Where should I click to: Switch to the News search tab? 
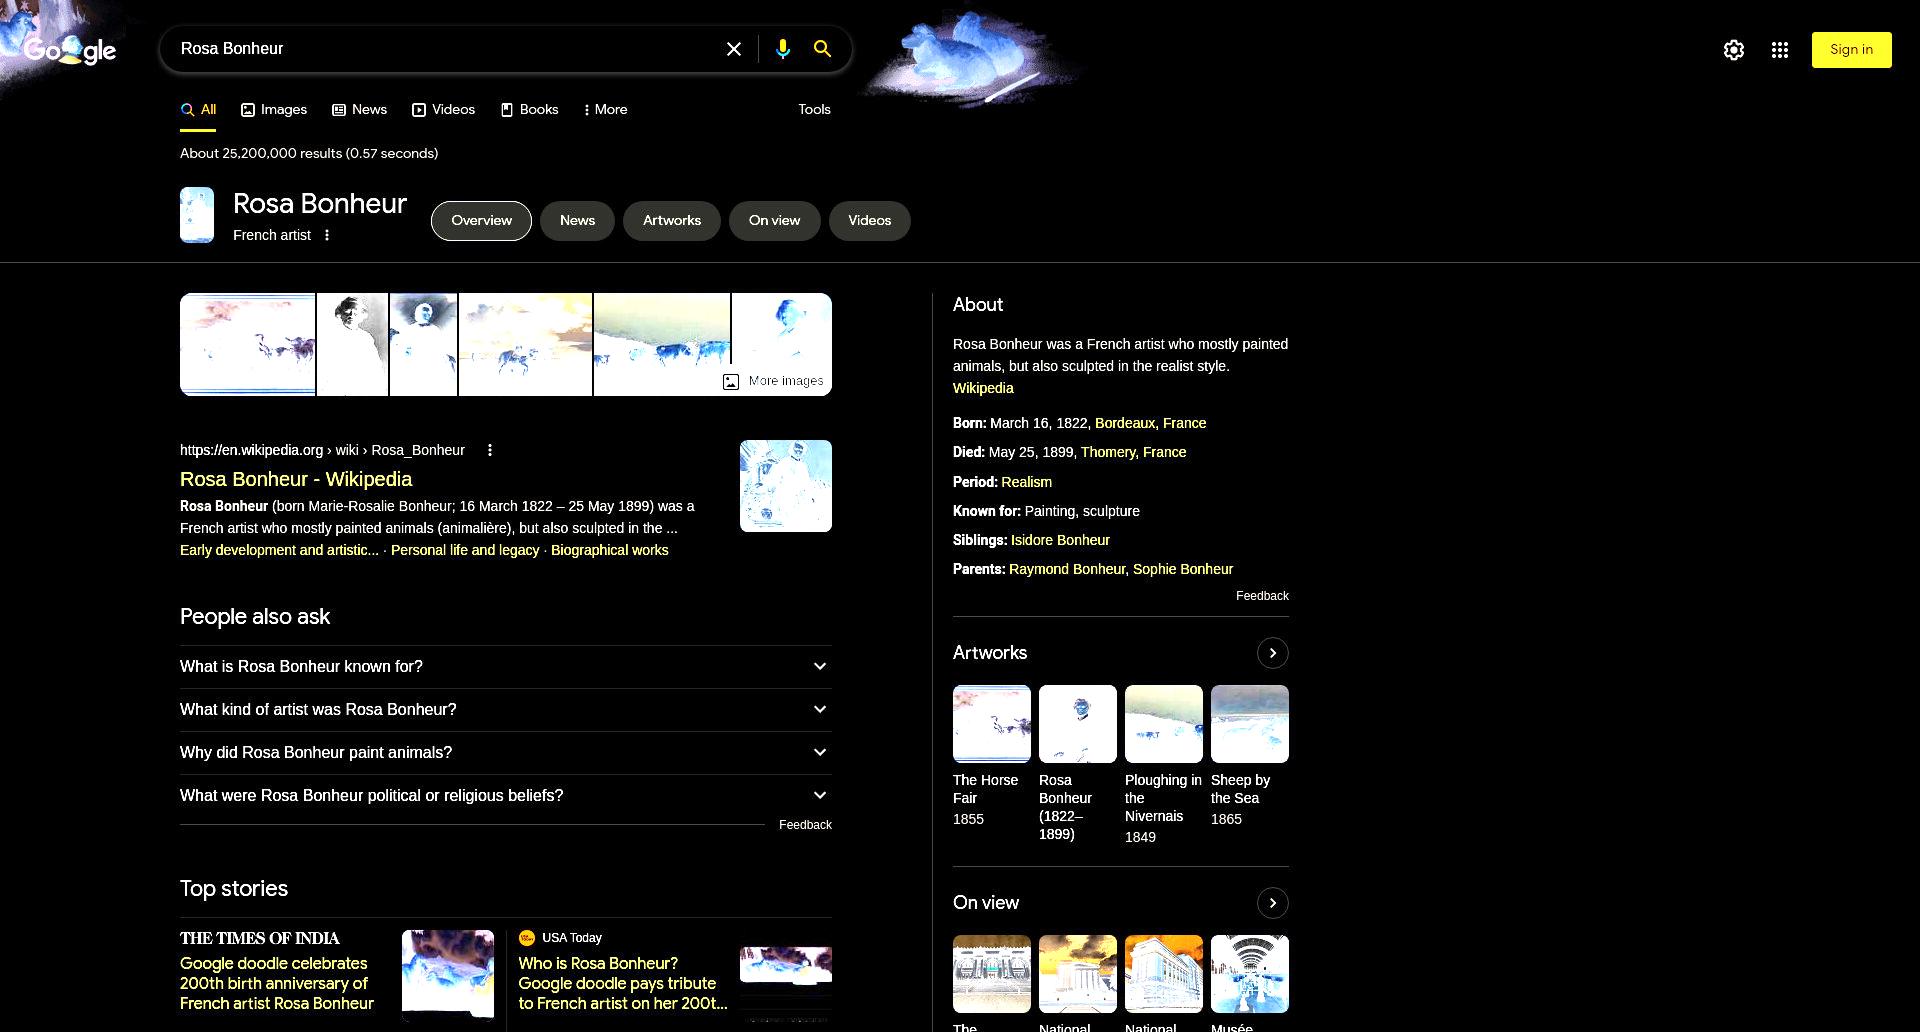(x=359, y=110)
